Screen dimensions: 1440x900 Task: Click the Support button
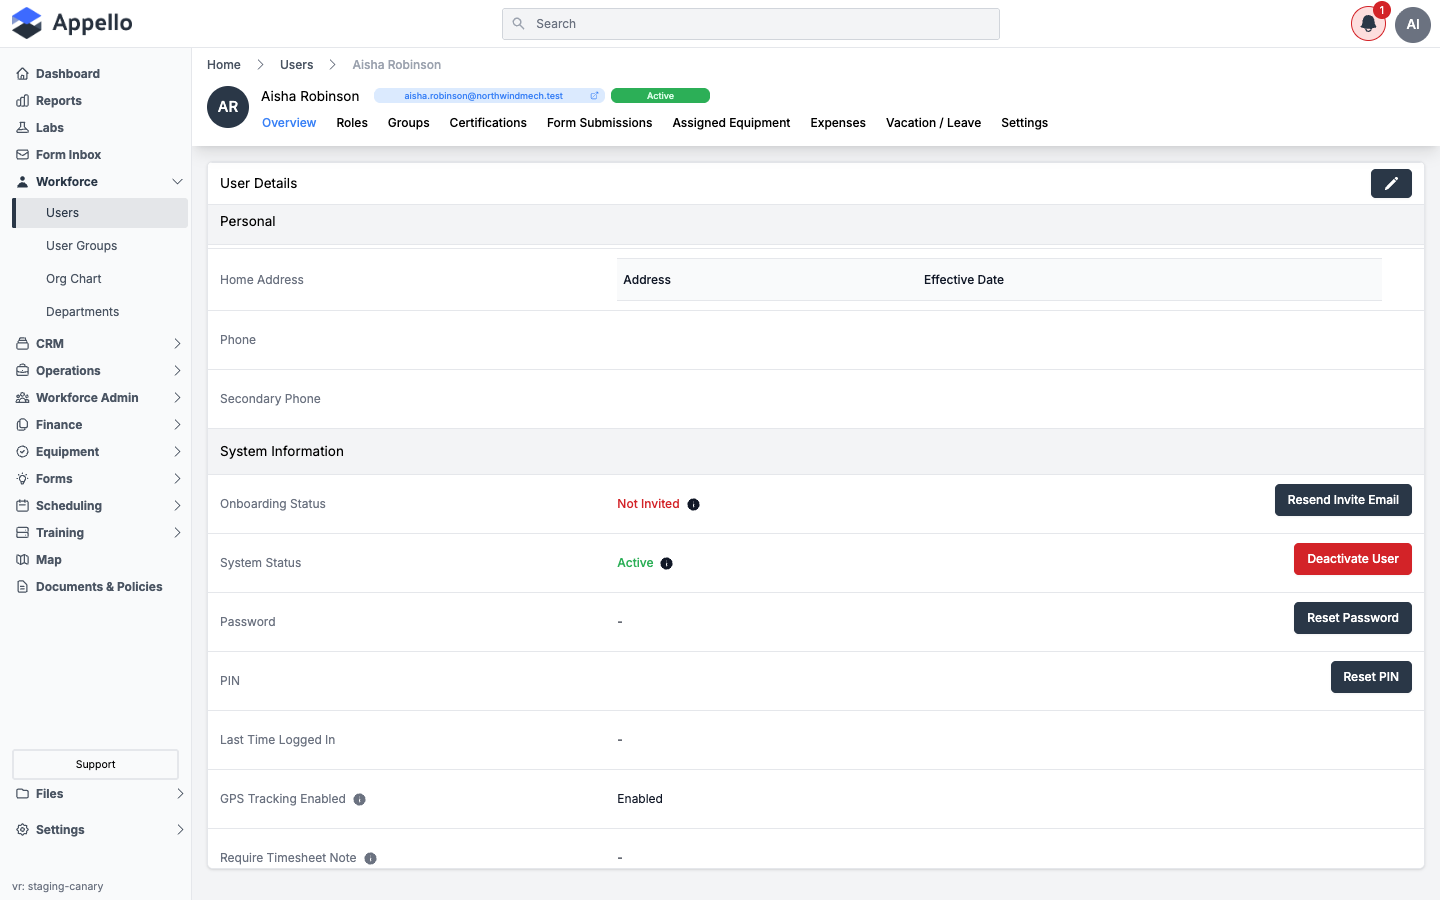[x=95, y=764]
